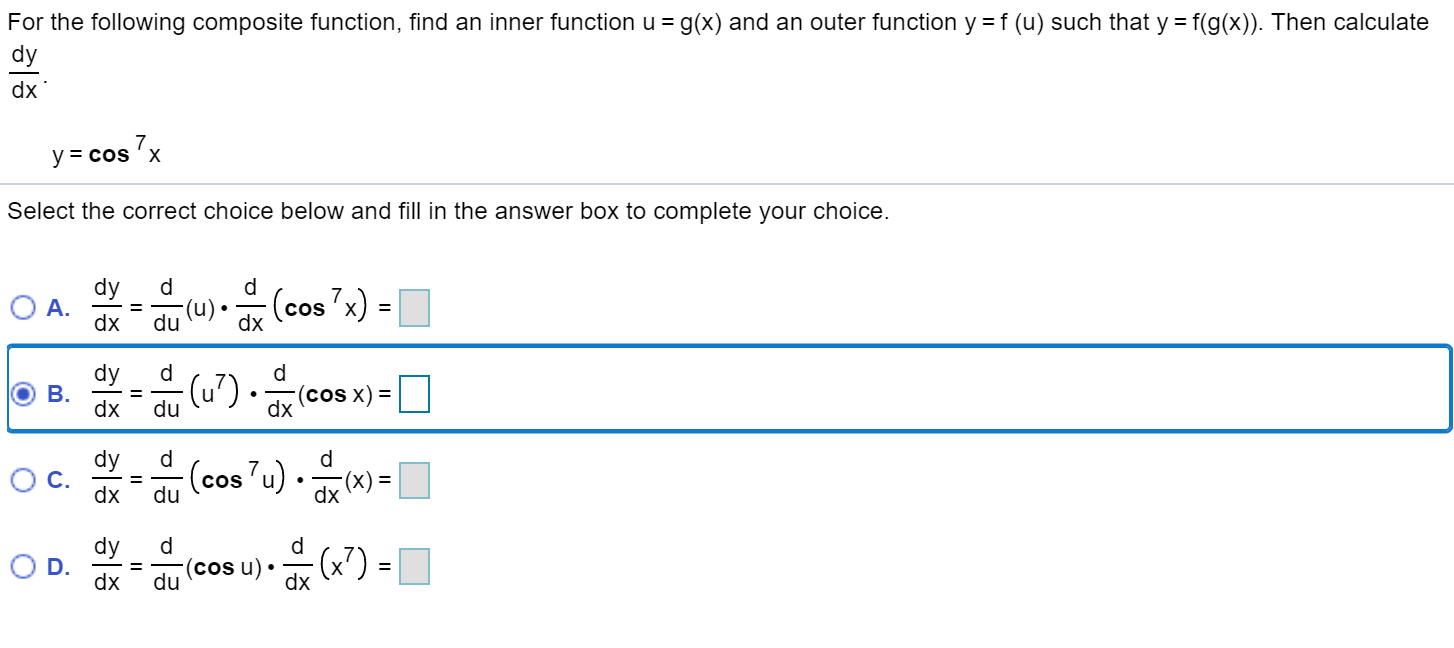Viewport: 1454px width, 648px height.
Task: Click the label C beside its radio button
Action: pyautogui.click(x=58, y=480)
